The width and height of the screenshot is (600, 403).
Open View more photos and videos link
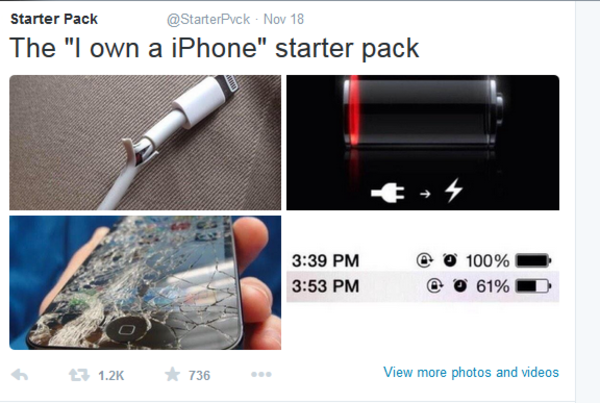[471, 372]
